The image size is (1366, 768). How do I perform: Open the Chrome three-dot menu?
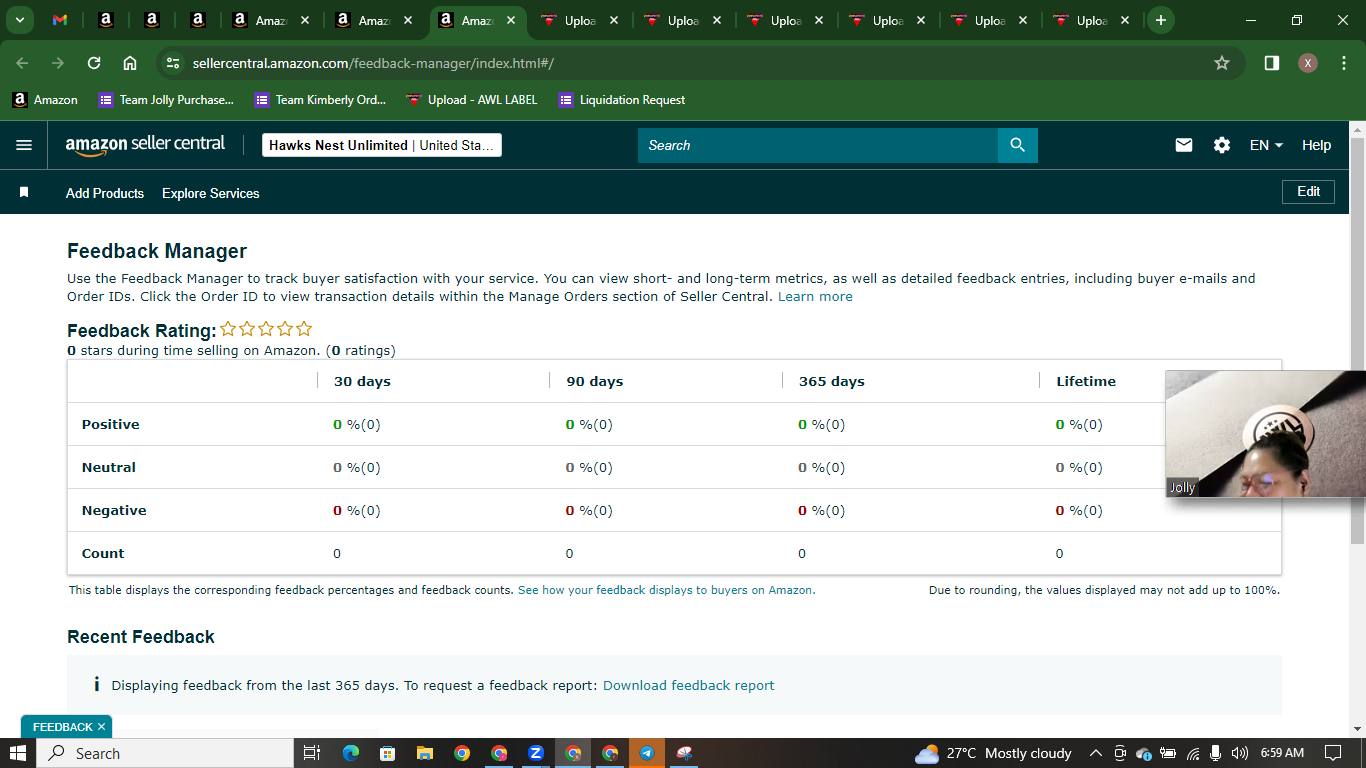[x=1344, y=63]
